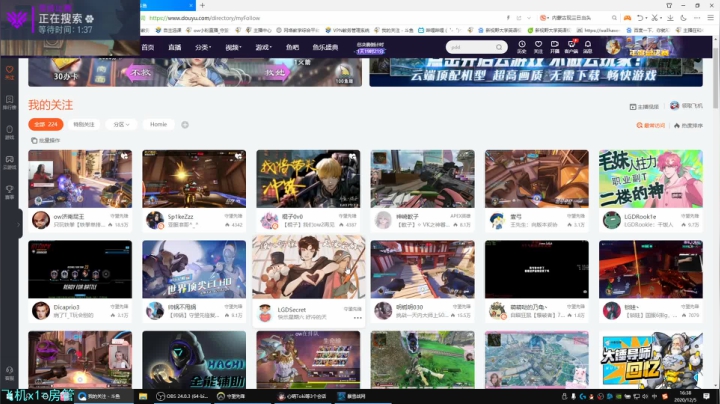Click the LGDSecret streamer name
720x404 pixels.
pos(292,309)
